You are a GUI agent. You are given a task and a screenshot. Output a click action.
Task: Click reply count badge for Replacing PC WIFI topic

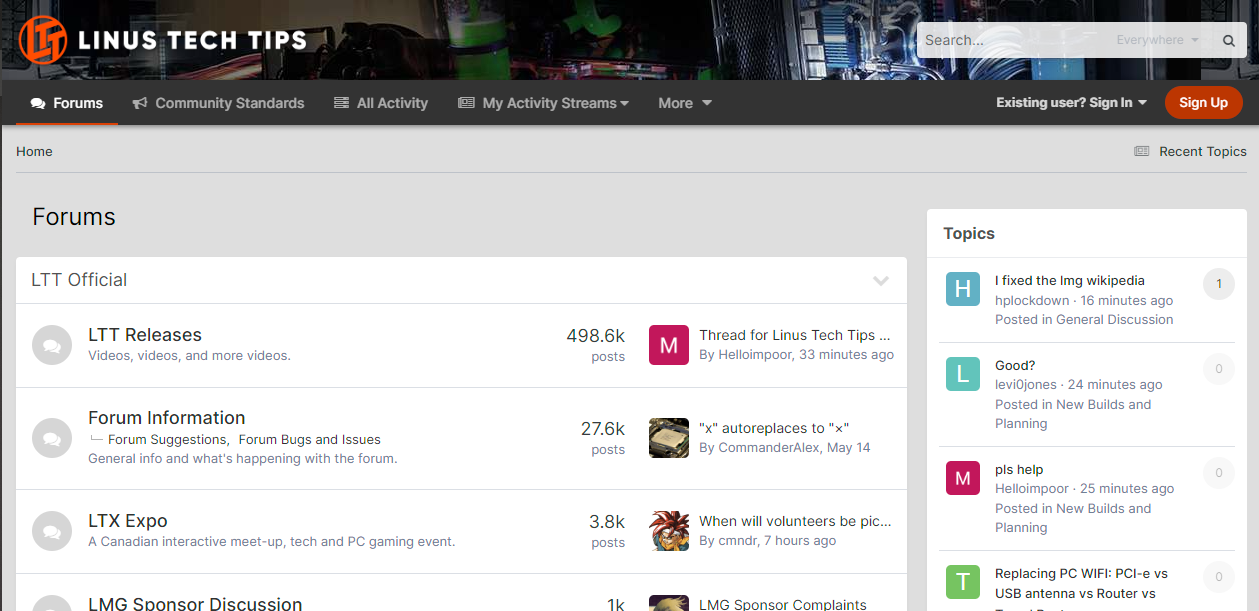coord(1219,577)
